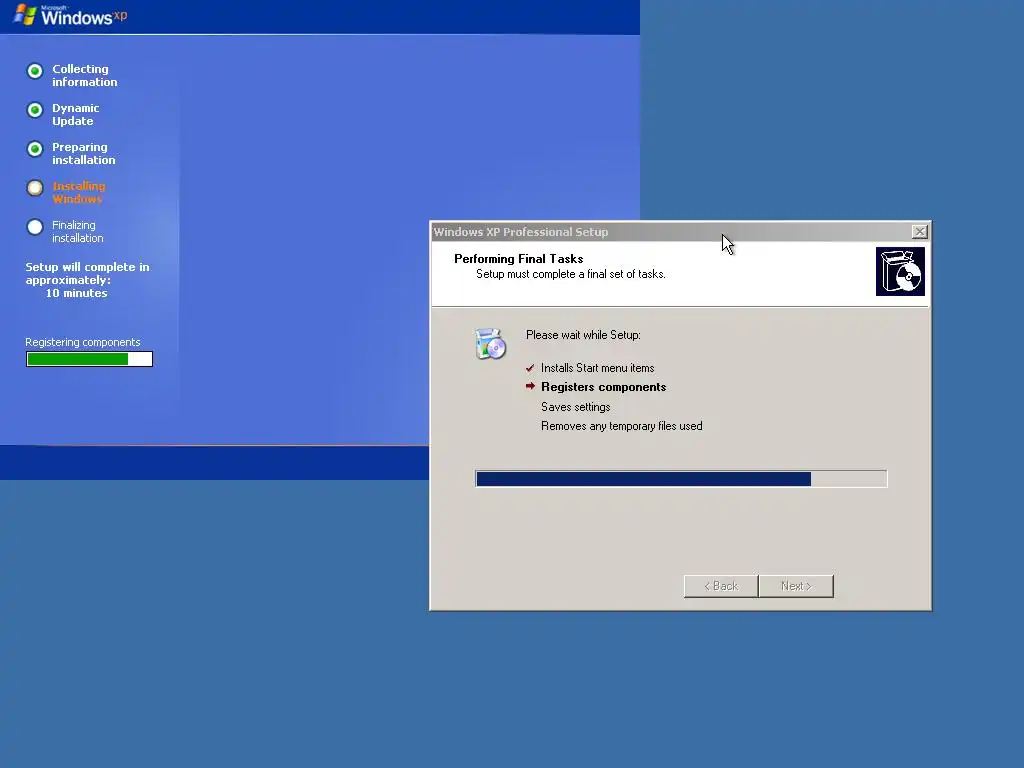Click the 'Installs Start menu items' text
The height and width of the screenshot is (768, 1024).
pyautogui.click(x=598, y=368)
